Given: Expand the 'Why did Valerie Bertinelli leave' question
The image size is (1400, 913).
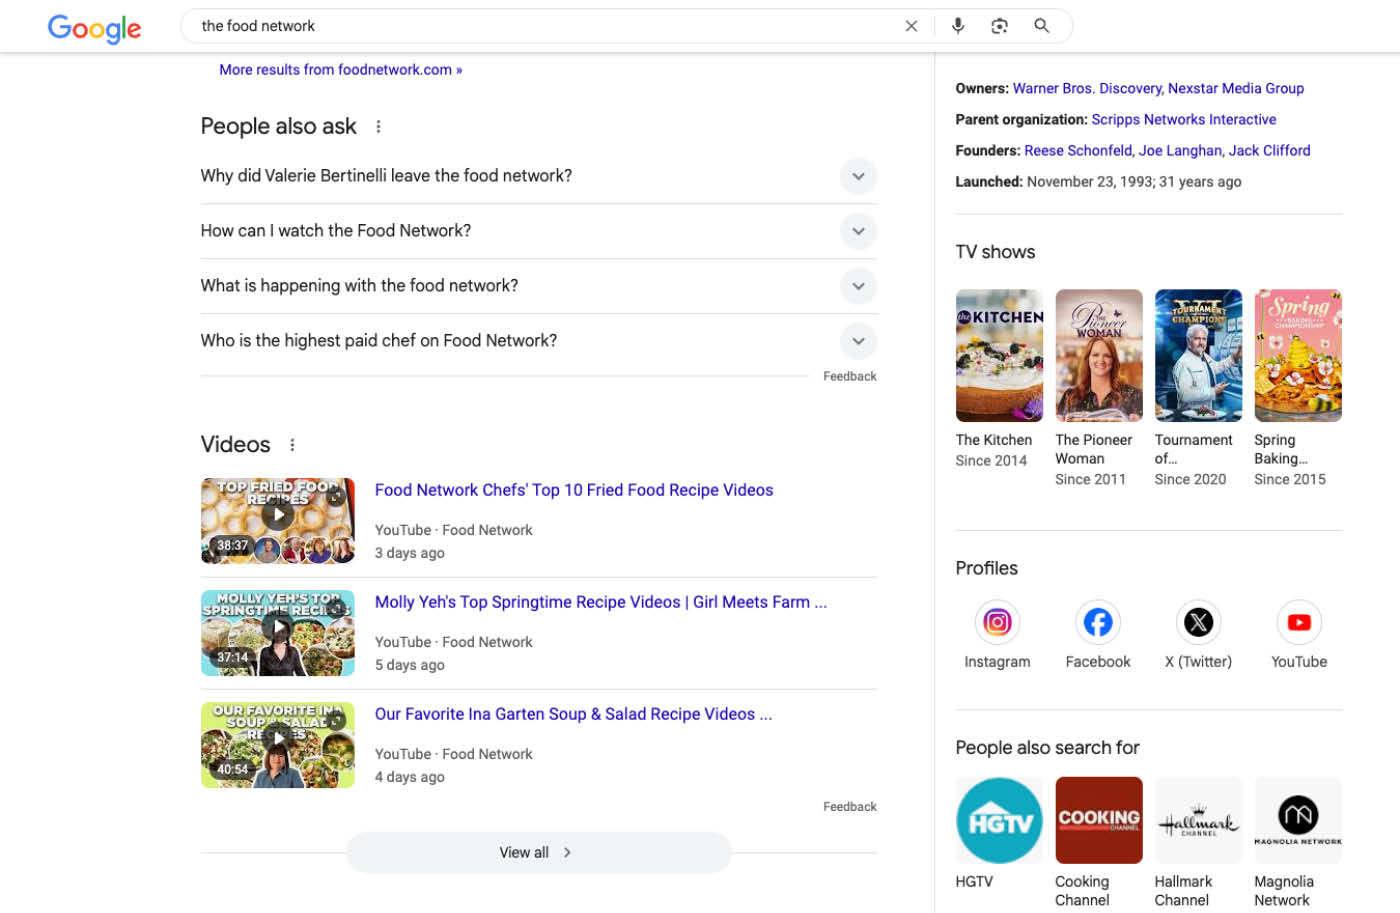Looking at the screenshot, I should 858,176.
